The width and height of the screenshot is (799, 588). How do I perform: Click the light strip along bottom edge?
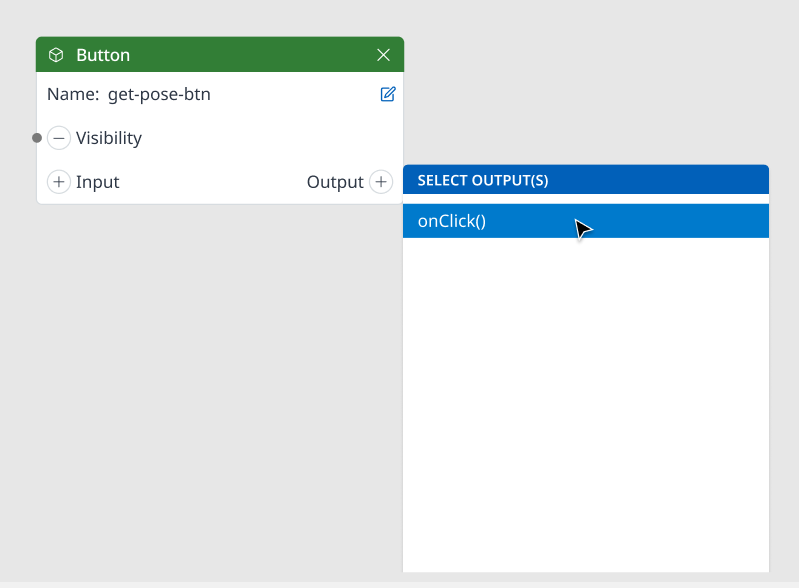point(400,585)
